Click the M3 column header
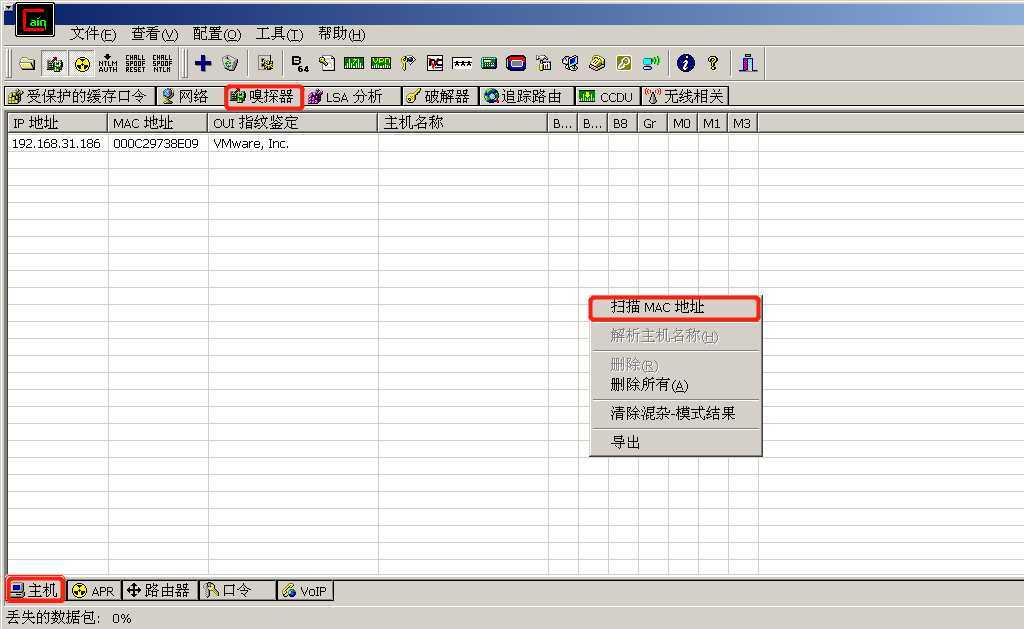Viewport: 1024px width, 629px height. (x=743, y=123)
